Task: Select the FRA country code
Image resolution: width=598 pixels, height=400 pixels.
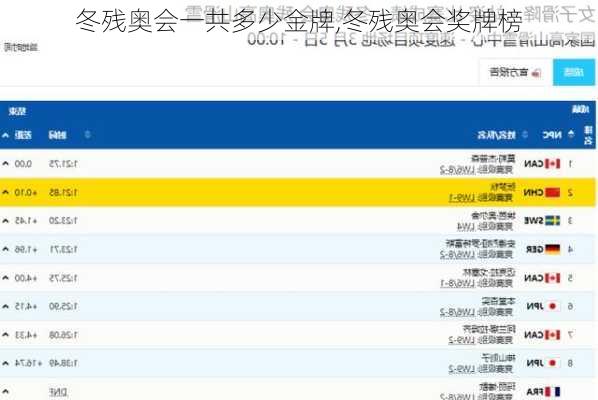Action: (x=535, y=392)
